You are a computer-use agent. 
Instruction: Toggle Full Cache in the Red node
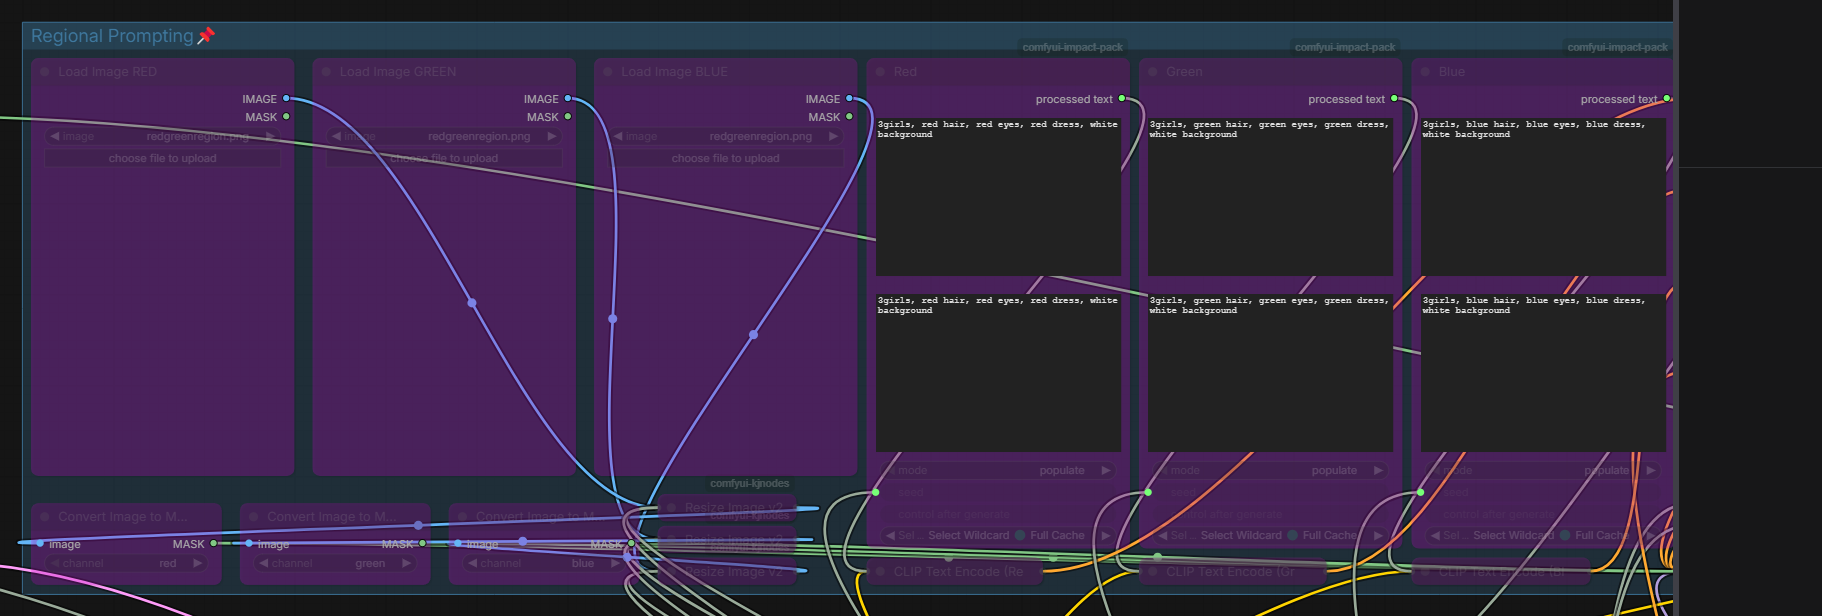click(1050, 536)
